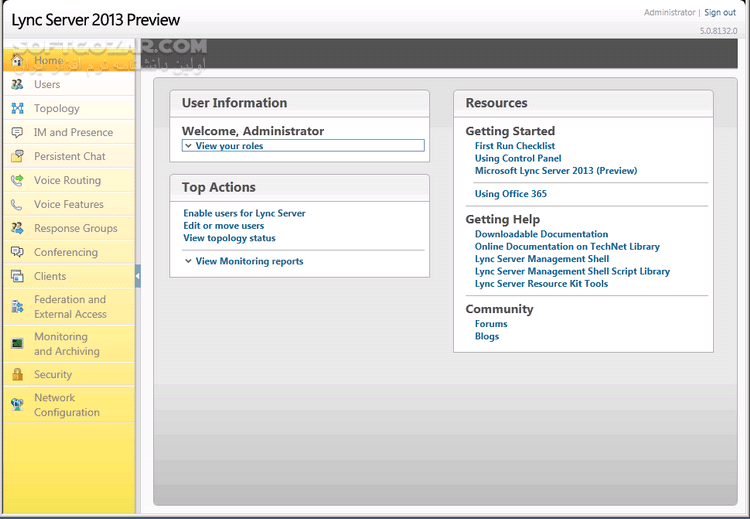Expand View Monitoring reports

248,261
